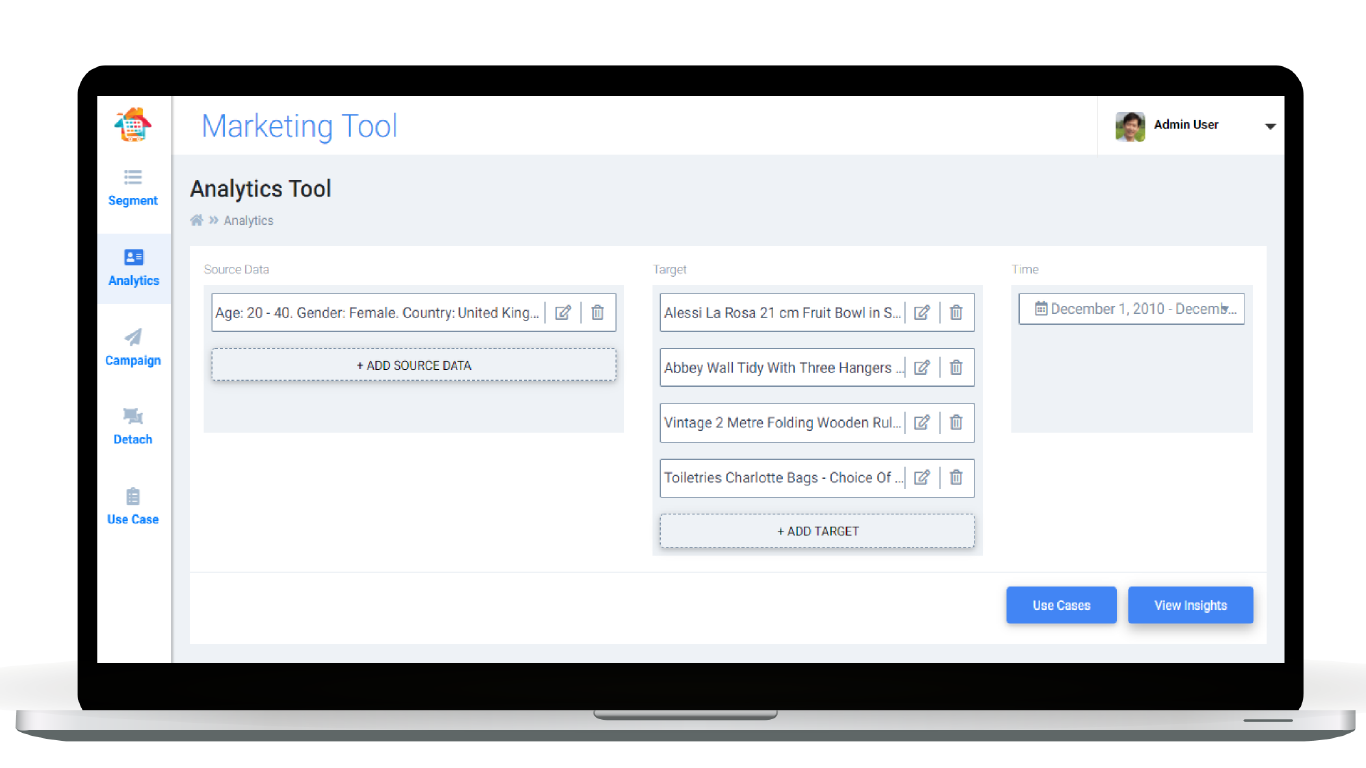Select the Analytics card icon in sidebar
Viewport: 1366px width, 768px height.
133,257
